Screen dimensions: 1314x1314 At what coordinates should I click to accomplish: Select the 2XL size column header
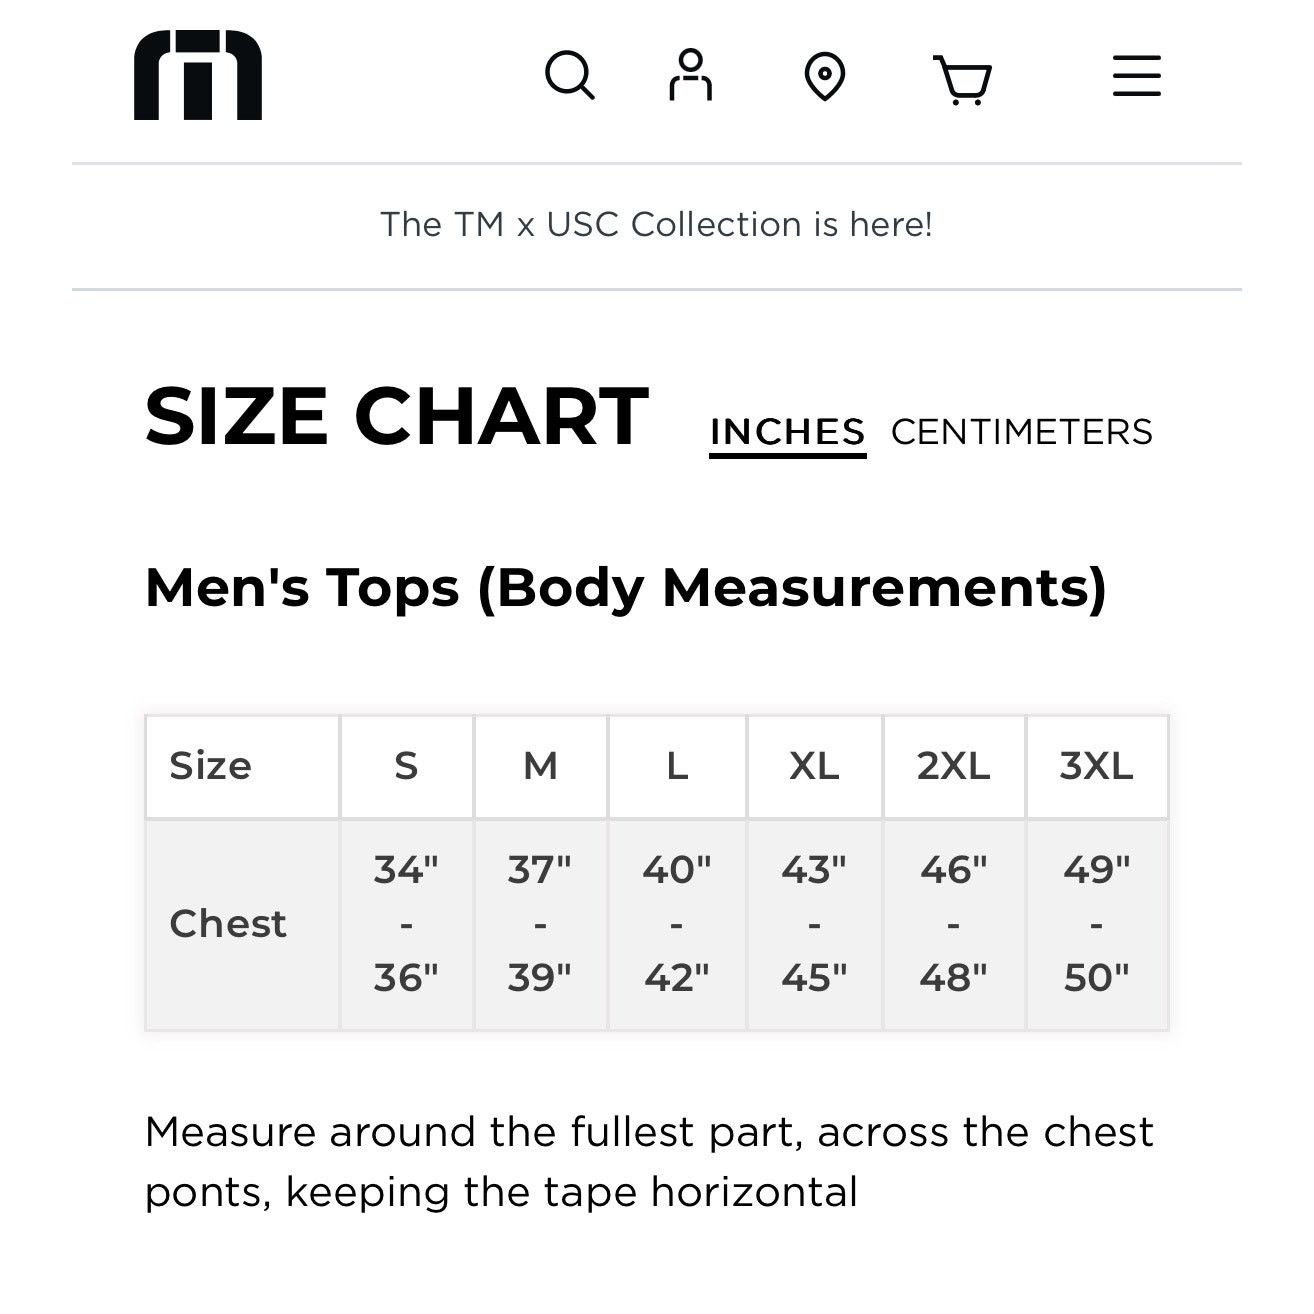(x=954, y=767)
